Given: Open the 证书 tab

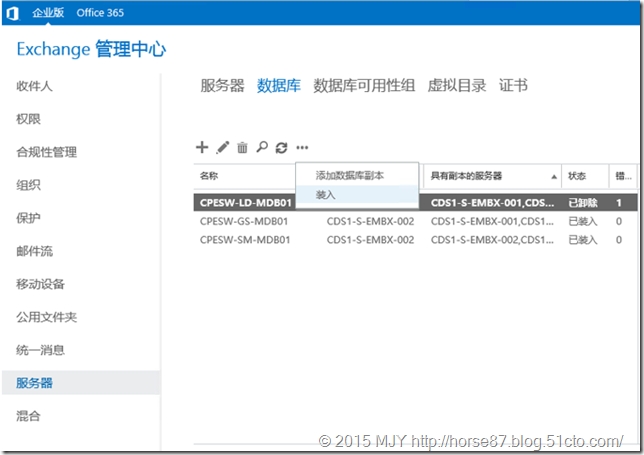Looking at the screenshot, I should tap(513, 86).
